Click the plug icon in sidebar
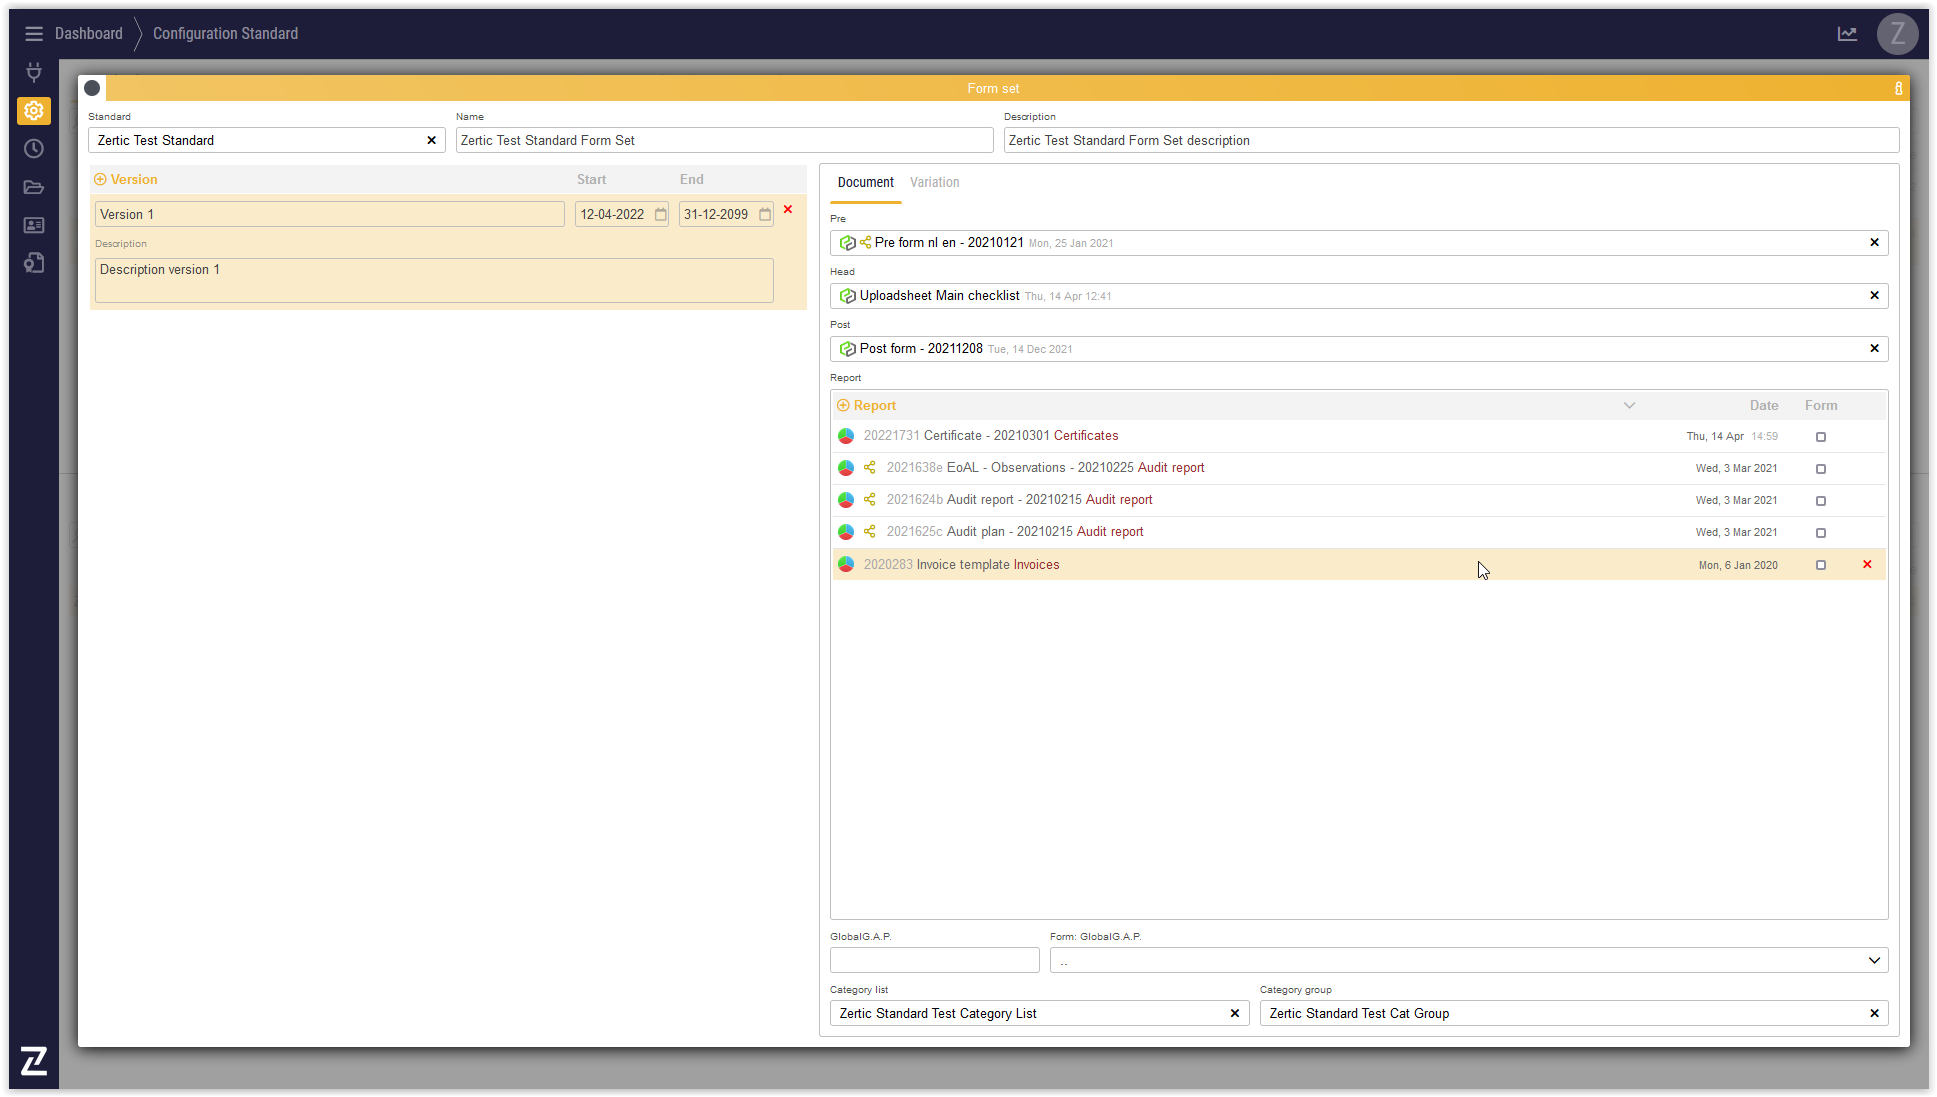Image resolution: width=1937 pixels, height=1097 pixels. [x=33, y=72]
